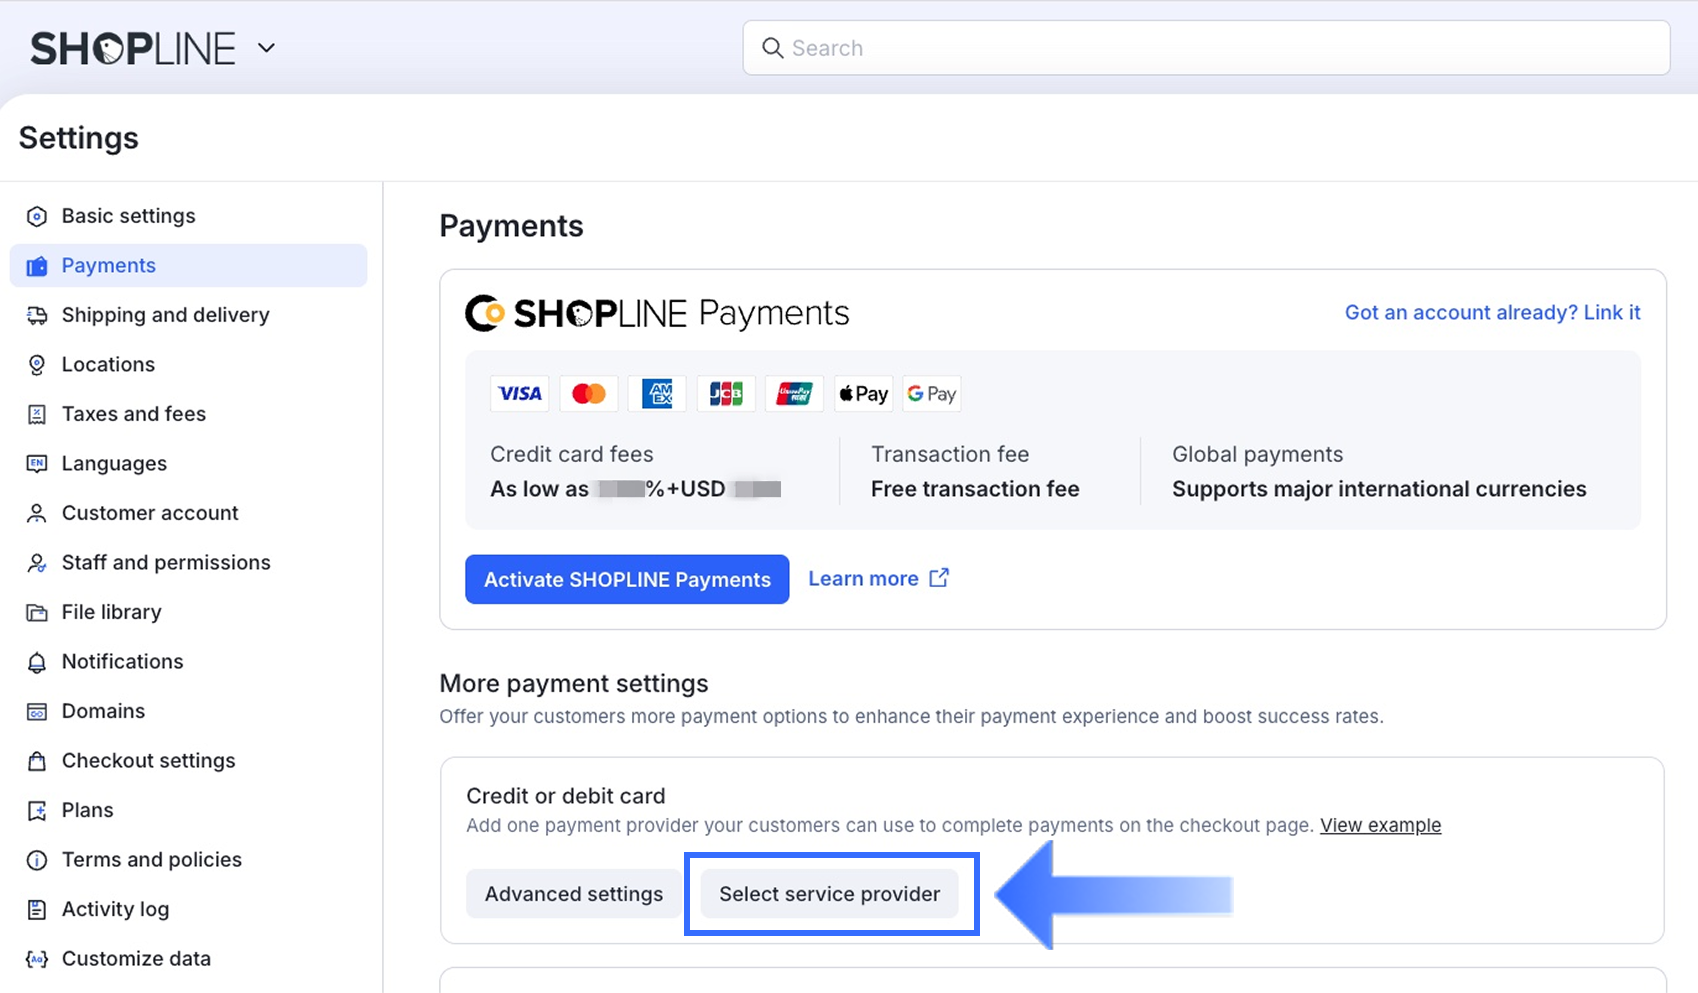Open the File library section
1698x993 pixels.
point(111,612)
